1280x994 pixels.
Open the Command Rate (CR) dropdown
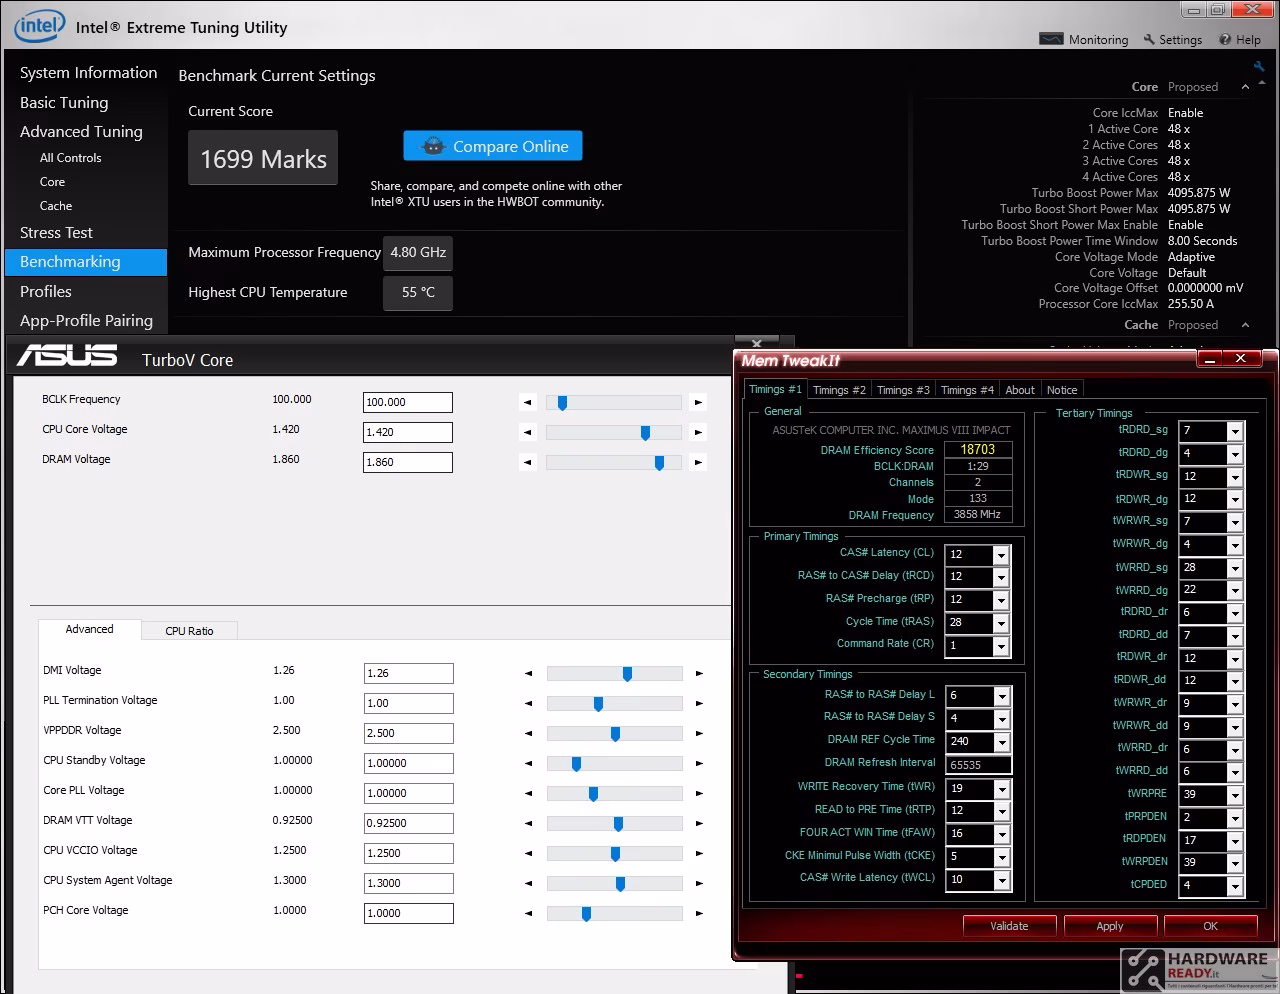[x=1000, y=647]
